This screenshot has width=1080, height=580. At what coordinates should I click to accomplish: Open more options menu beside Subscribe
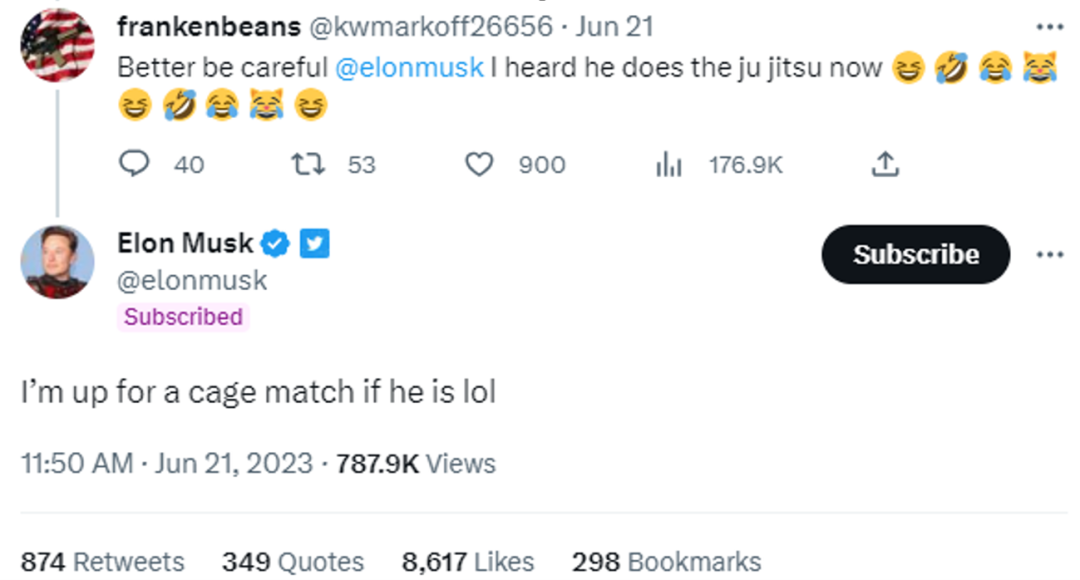1050,254
